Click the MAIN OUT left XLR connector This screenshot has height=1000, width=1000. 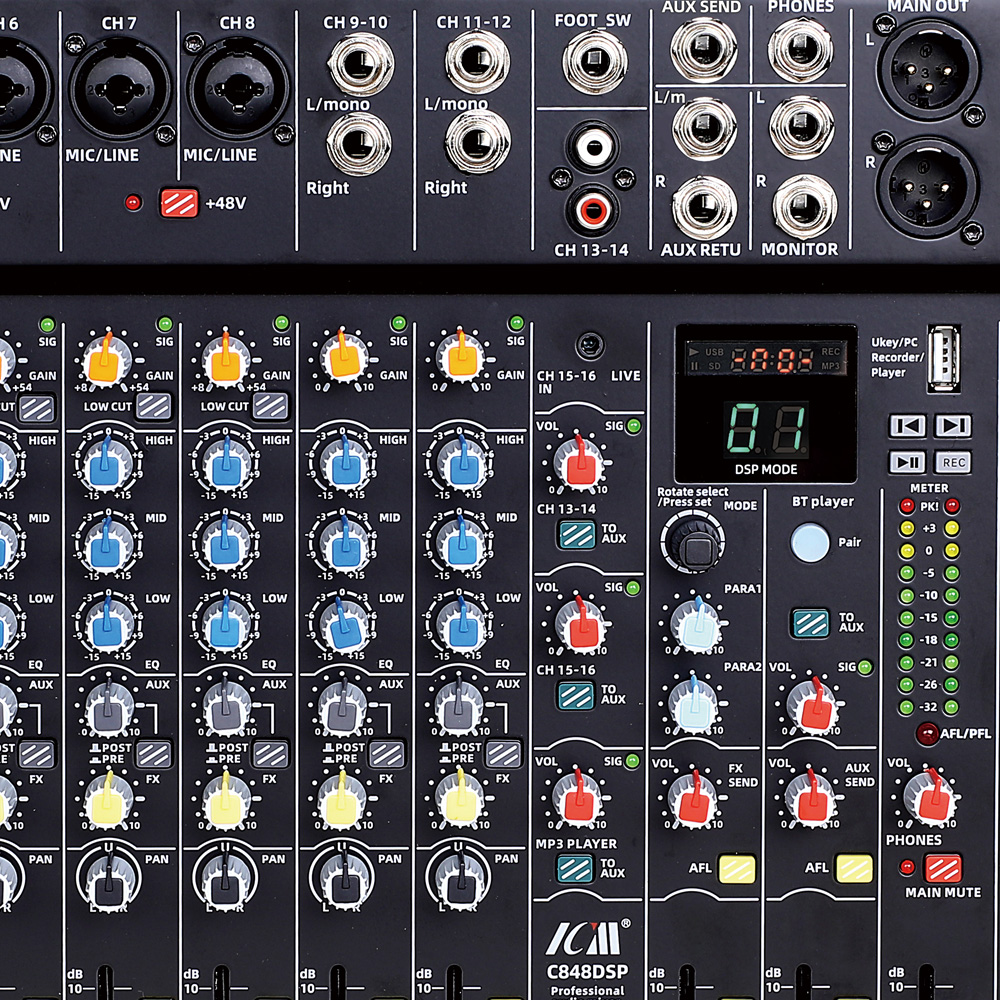[x=928, y=68]
